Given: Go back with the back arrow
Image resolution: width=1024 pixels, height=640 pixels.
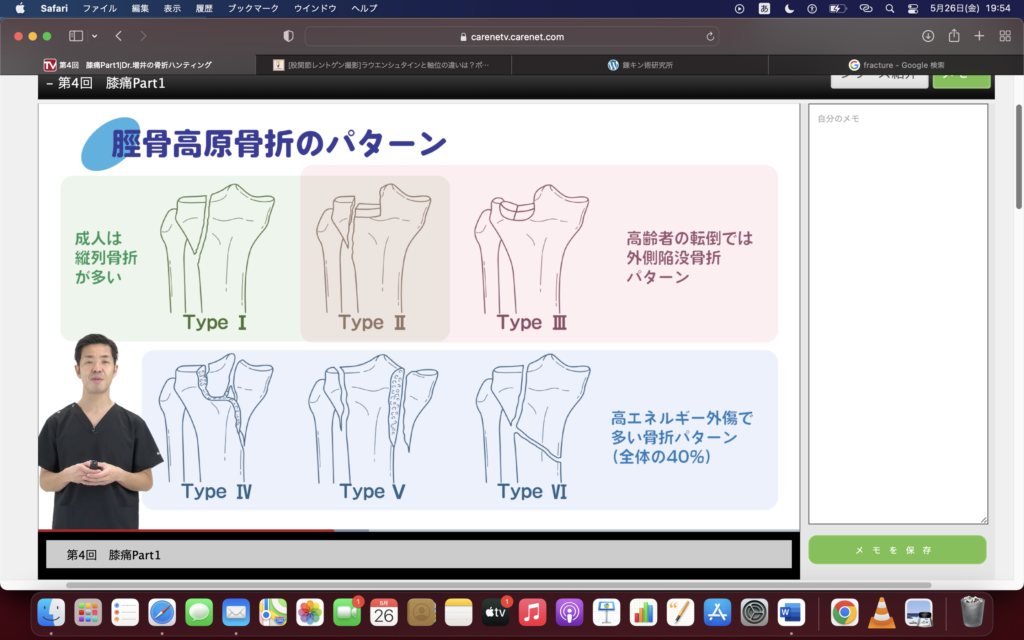Looking at the screenshot, I should pyautogui.click(x=118, y=36).
